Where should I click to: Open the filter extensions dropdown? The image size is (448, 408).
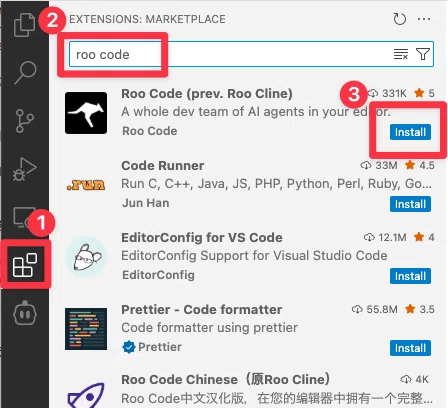click(x=423, y=54)
